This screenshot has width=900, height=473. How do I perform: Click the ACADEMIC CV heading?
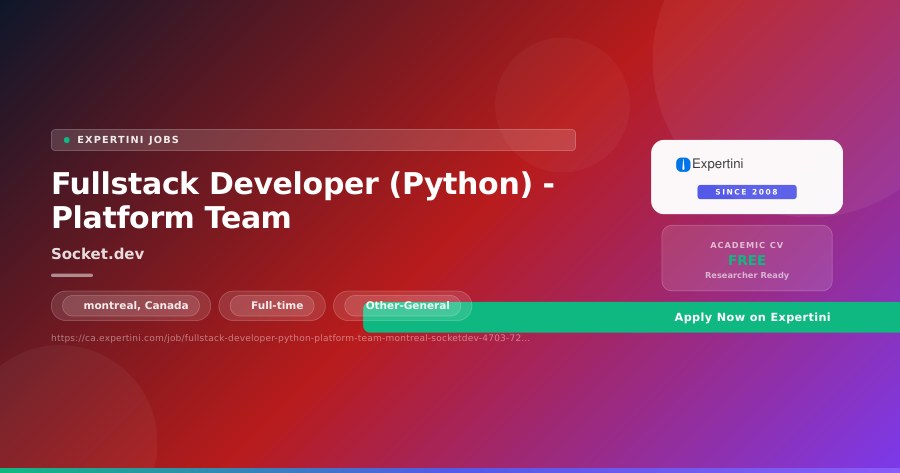pyautogui.click(x=747, y=245)
